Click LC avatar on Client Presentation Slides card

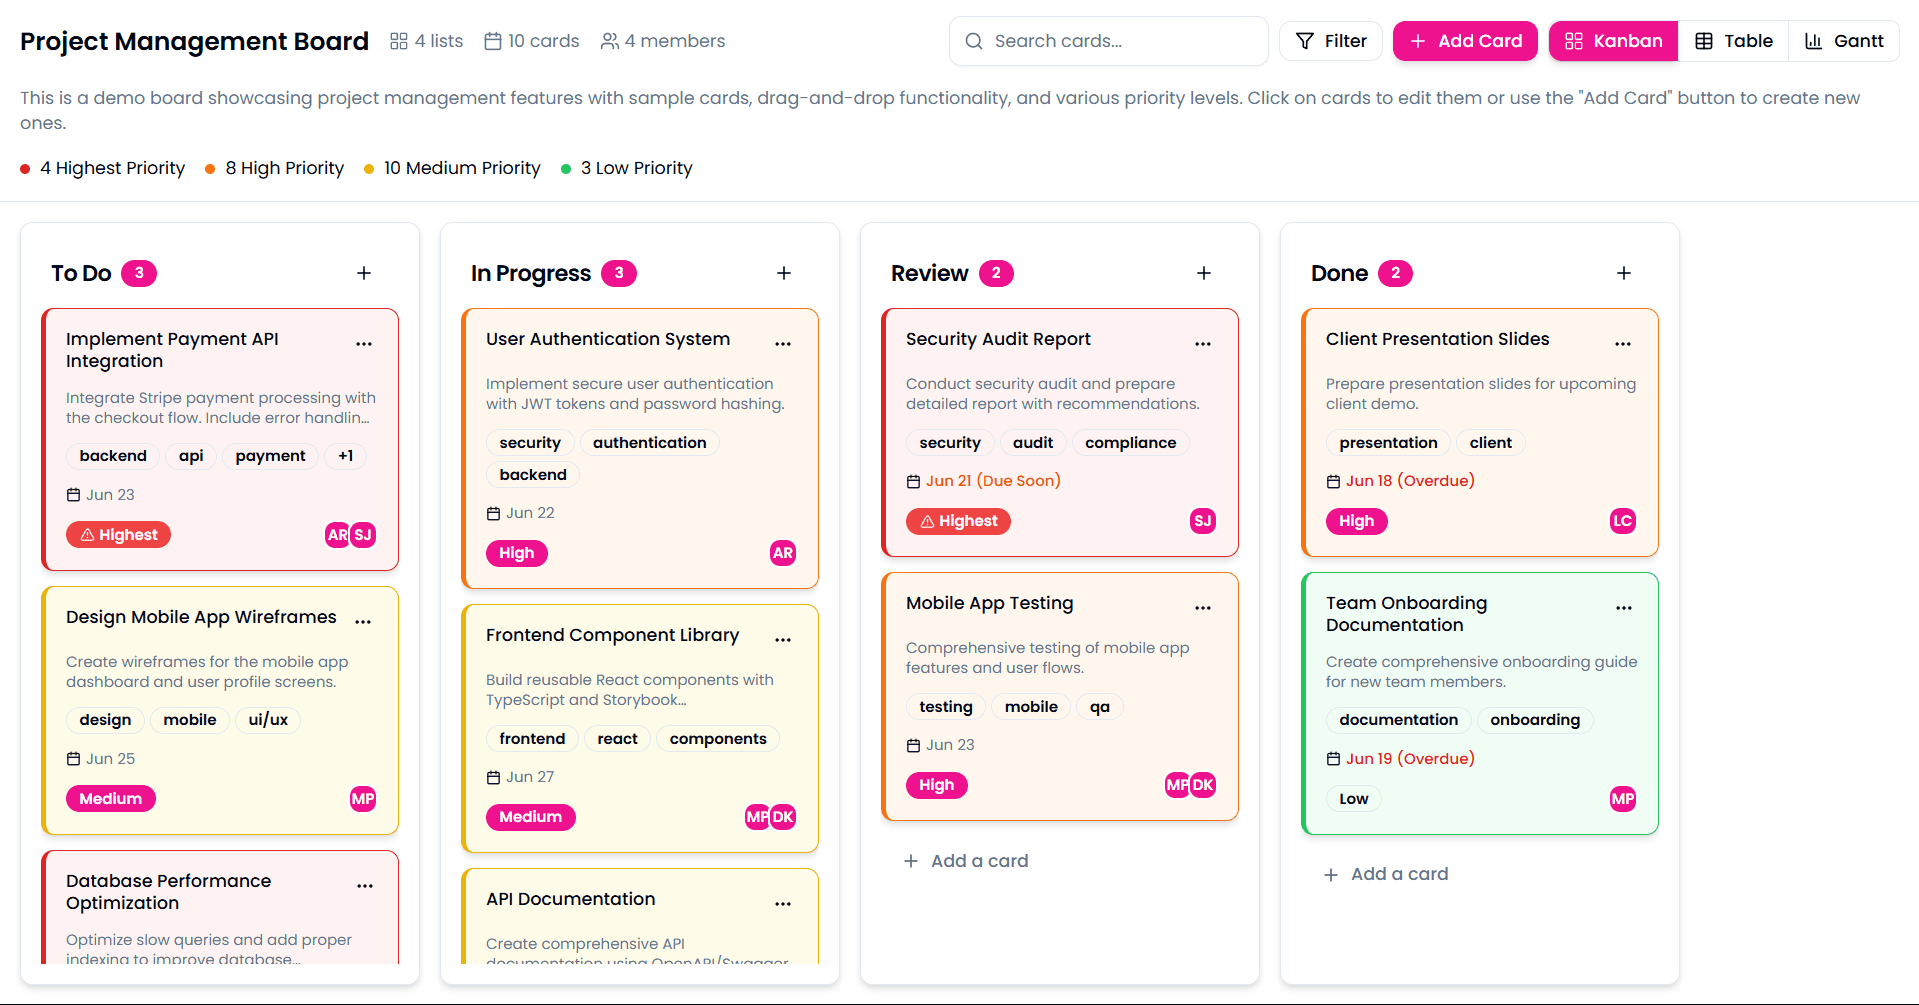(1623, 521)
